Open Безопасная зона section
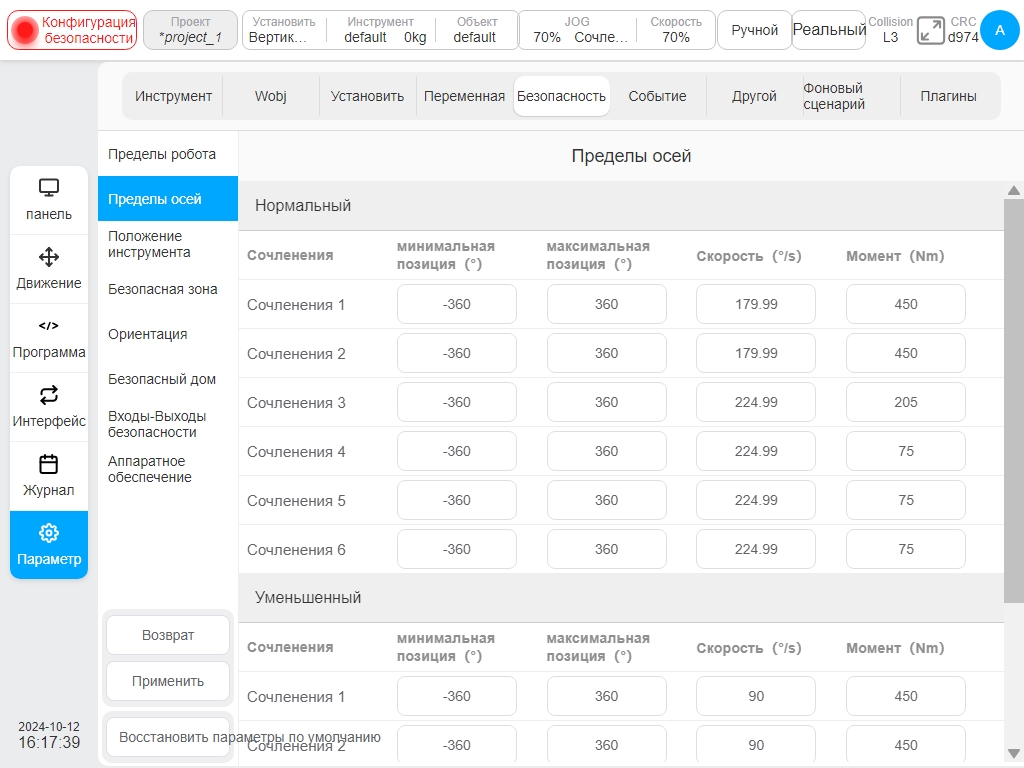This screenshot has width=1024, height=768. [x=168, y=289]
